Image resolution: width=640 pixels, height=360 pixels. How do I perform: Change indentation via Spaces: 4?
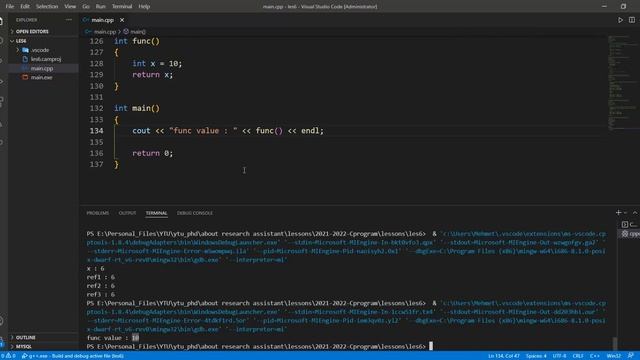536,356
